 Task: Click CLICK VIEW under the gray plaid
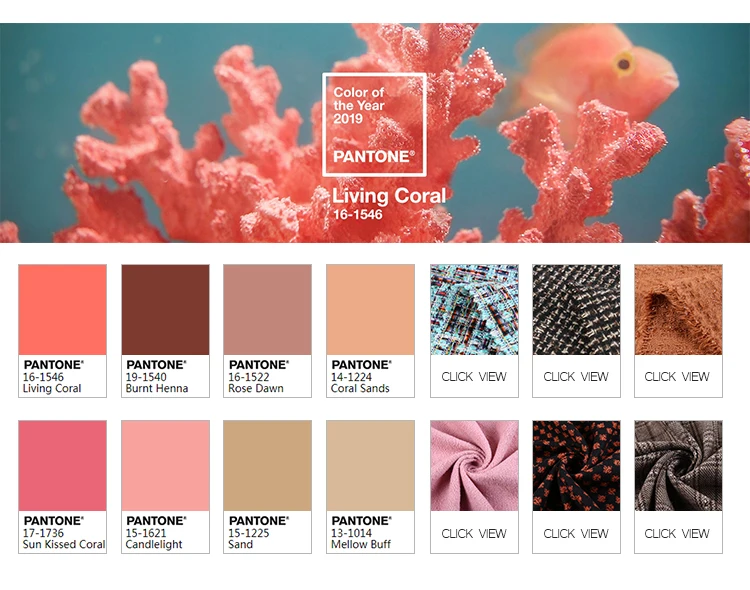point(677,533)
